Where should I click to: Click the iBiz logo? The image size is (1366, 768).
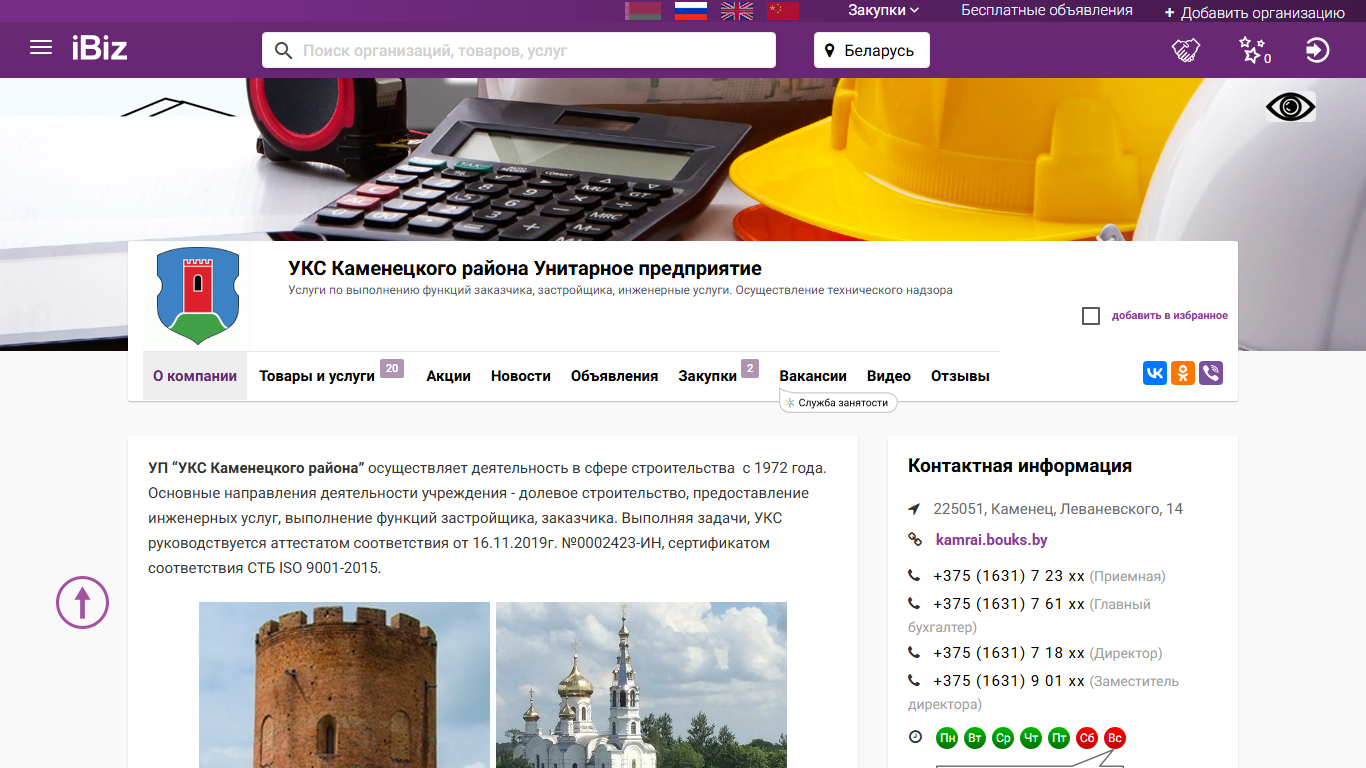99,47
